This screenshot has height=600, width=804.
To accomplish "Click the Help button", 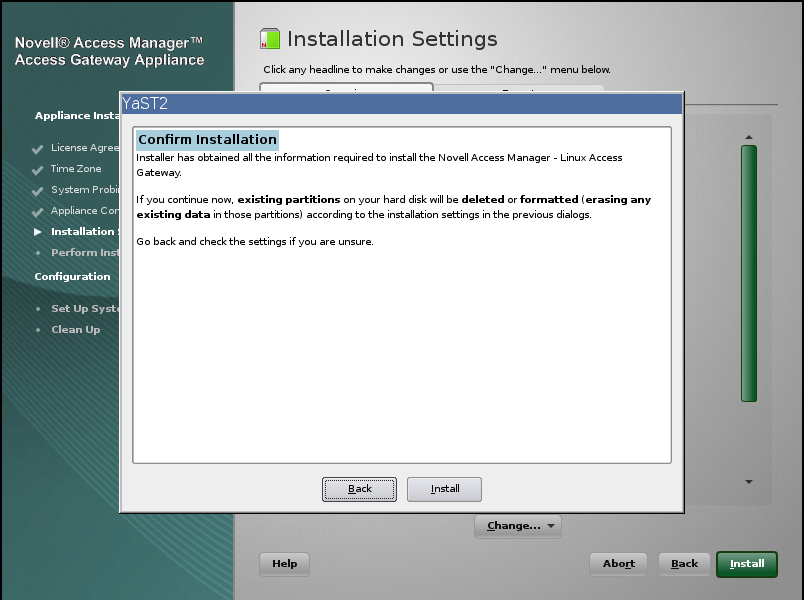I will pos(285,564).
